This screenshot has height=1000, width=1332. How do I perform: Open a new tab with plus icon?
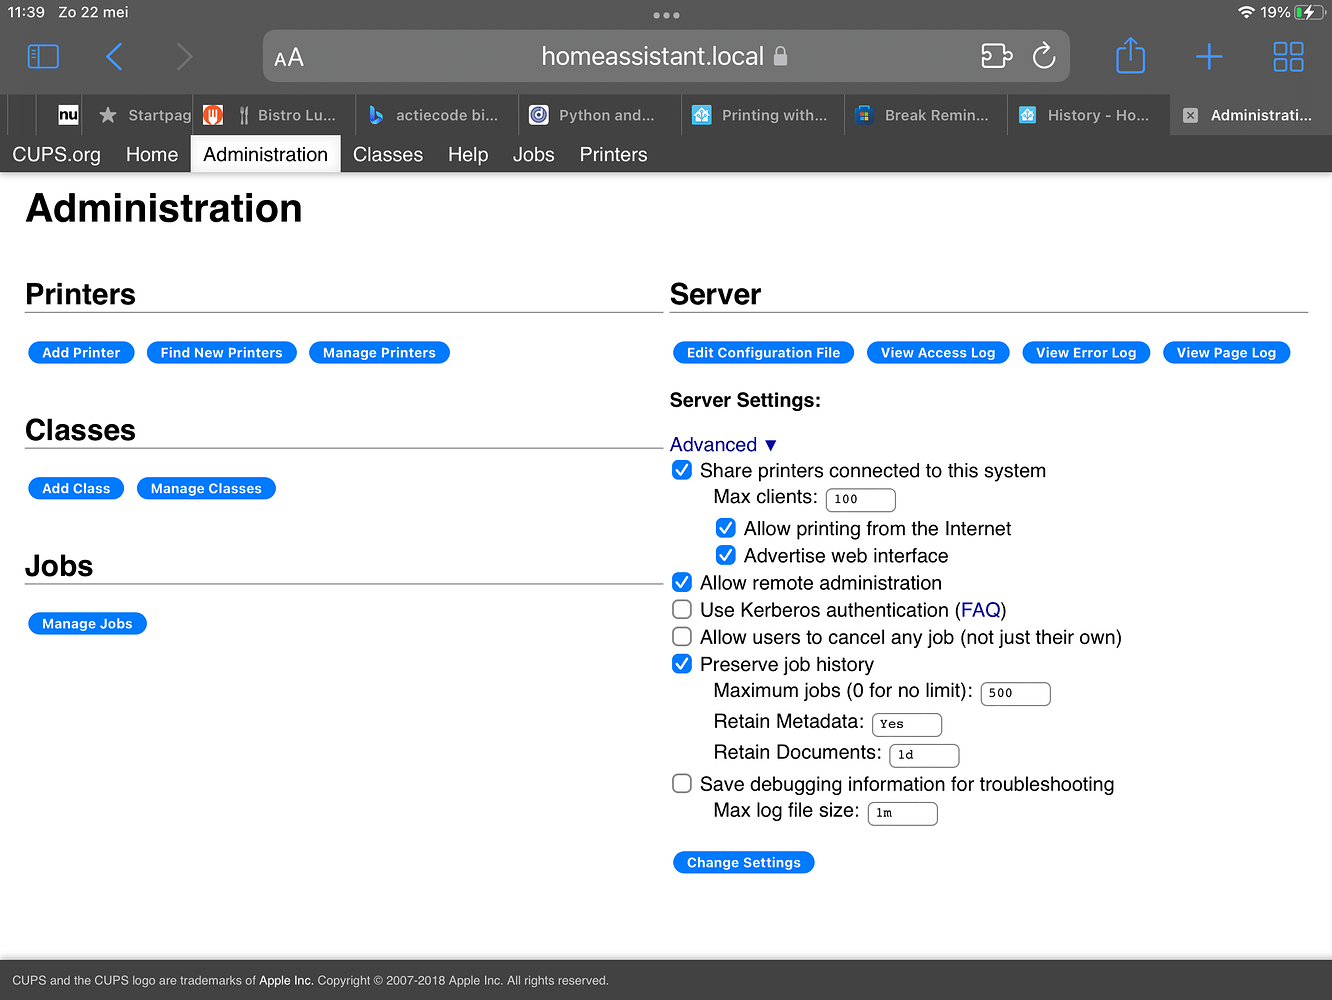tap(1209, 57)
